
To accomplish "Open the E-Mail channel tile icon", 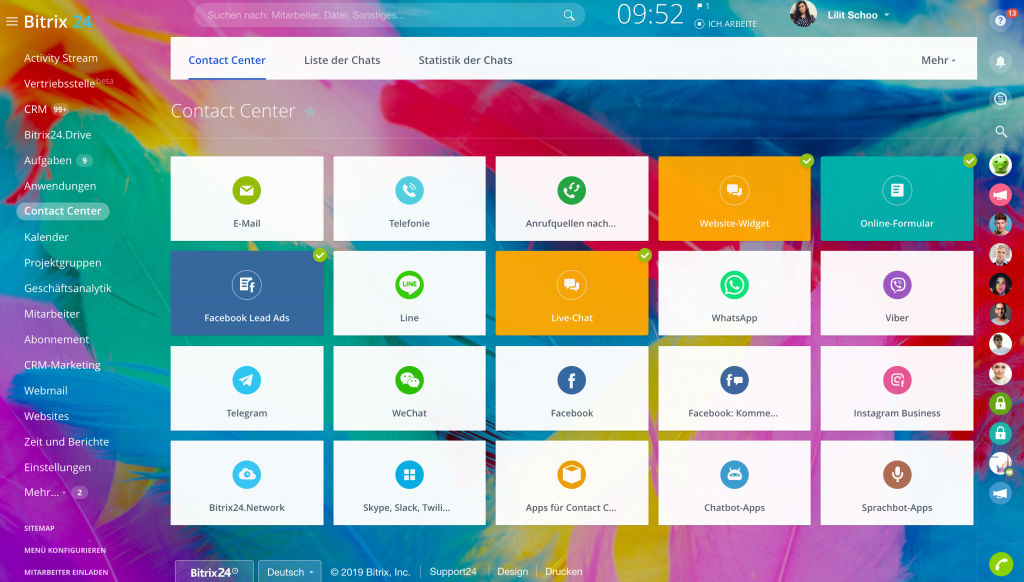I will point(246,190).
